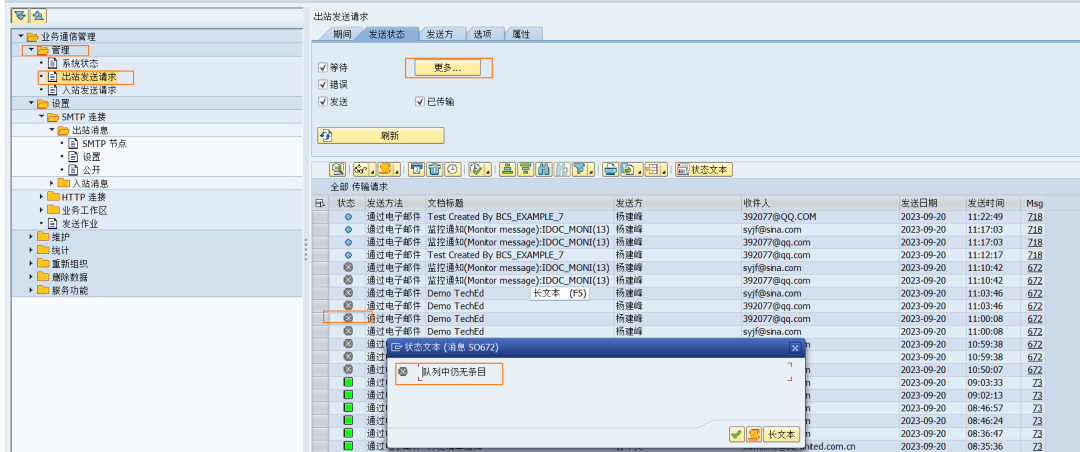The image size is (1080, 452).
Task: Click the blue-framed icon left of the trash can
Action: point(417,170)
